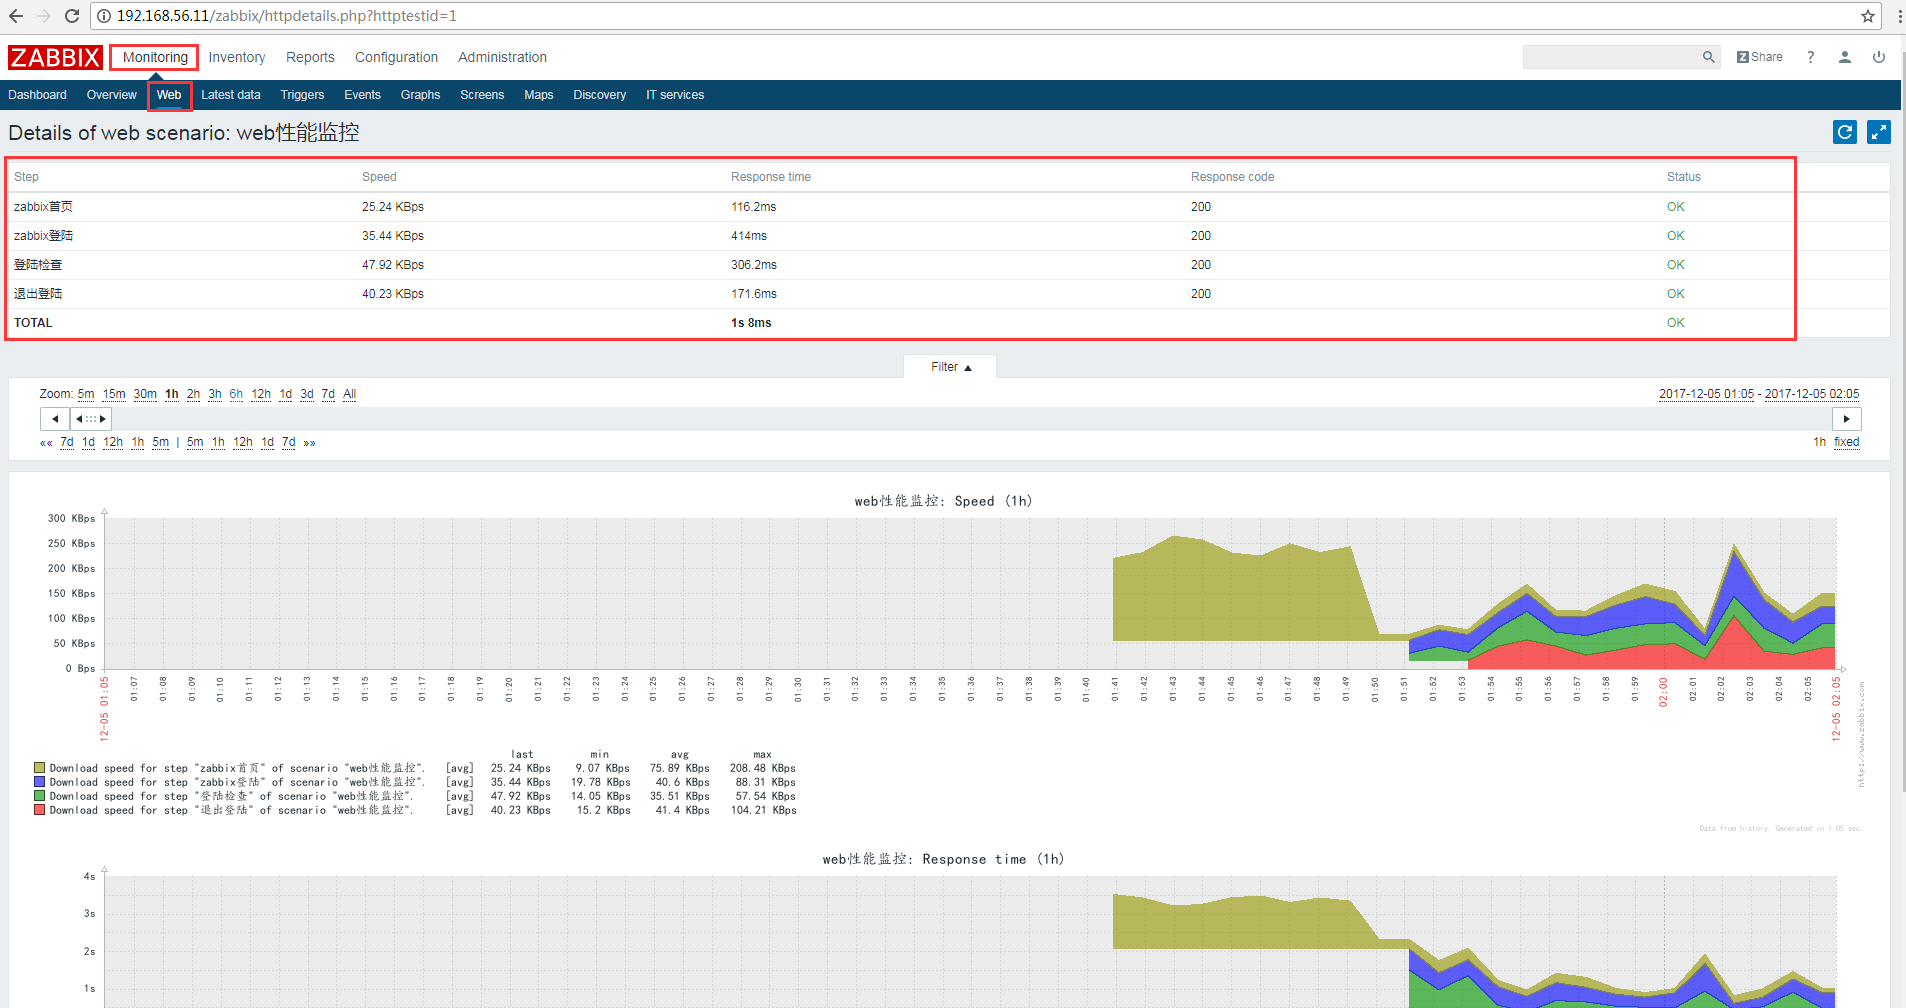Viewport: 1906px width, 1008px height.
Task: Go to Discovery submenu
Action: point(599,95)
